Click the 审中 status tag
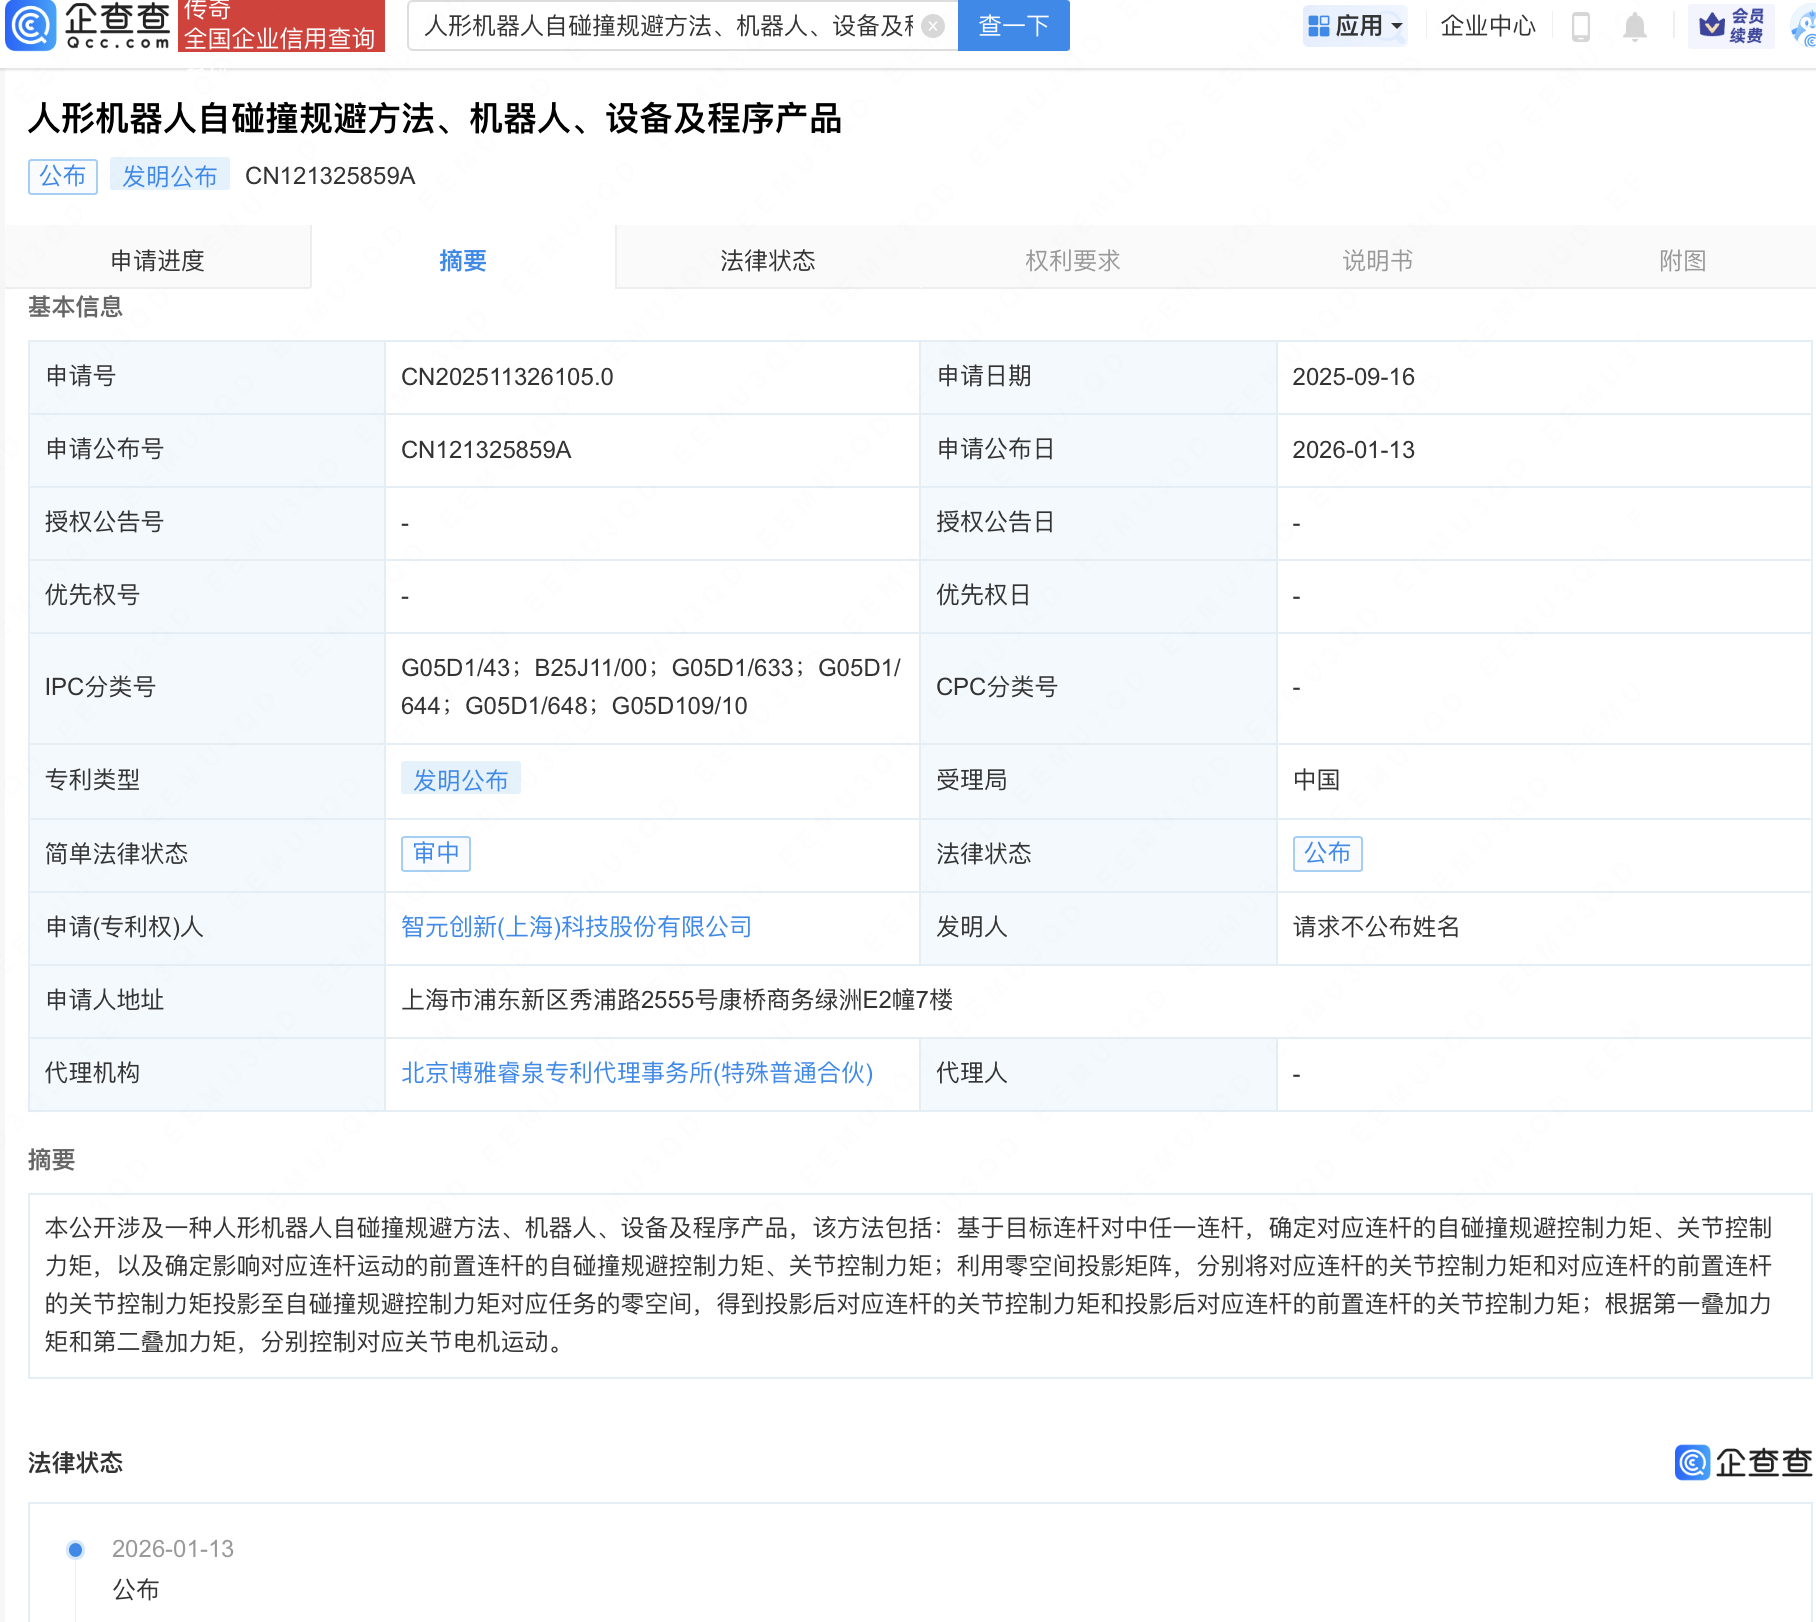The image size is (1816, 1622). pos(436,853)
